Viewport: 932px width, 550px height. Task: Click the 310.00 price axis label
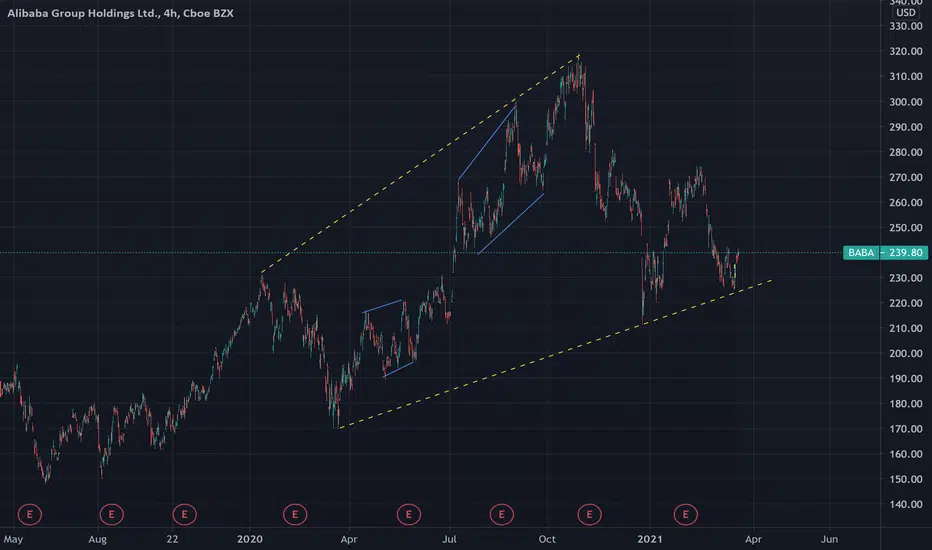pyautogui.click(x=906, y=77)
